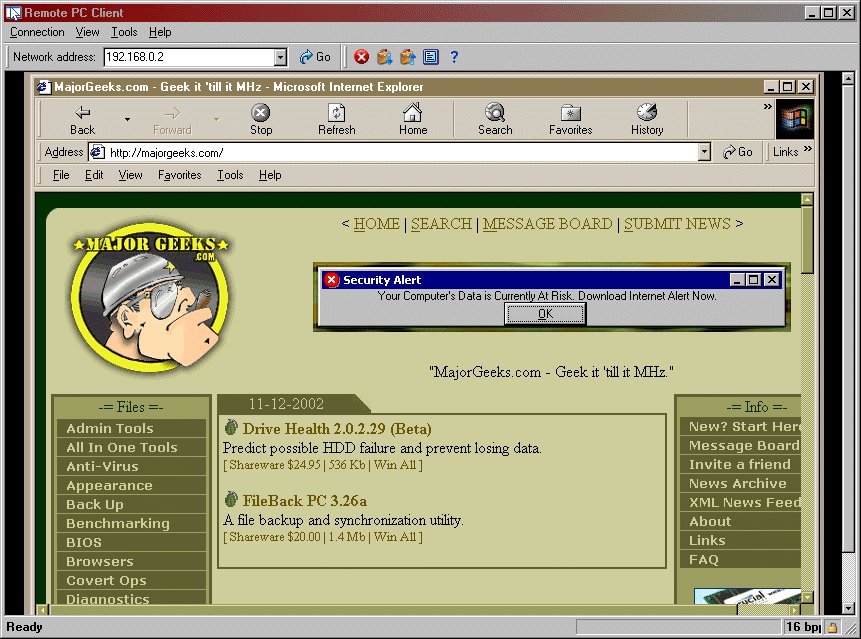Click Invite a friend in Info list

(740, 464)
